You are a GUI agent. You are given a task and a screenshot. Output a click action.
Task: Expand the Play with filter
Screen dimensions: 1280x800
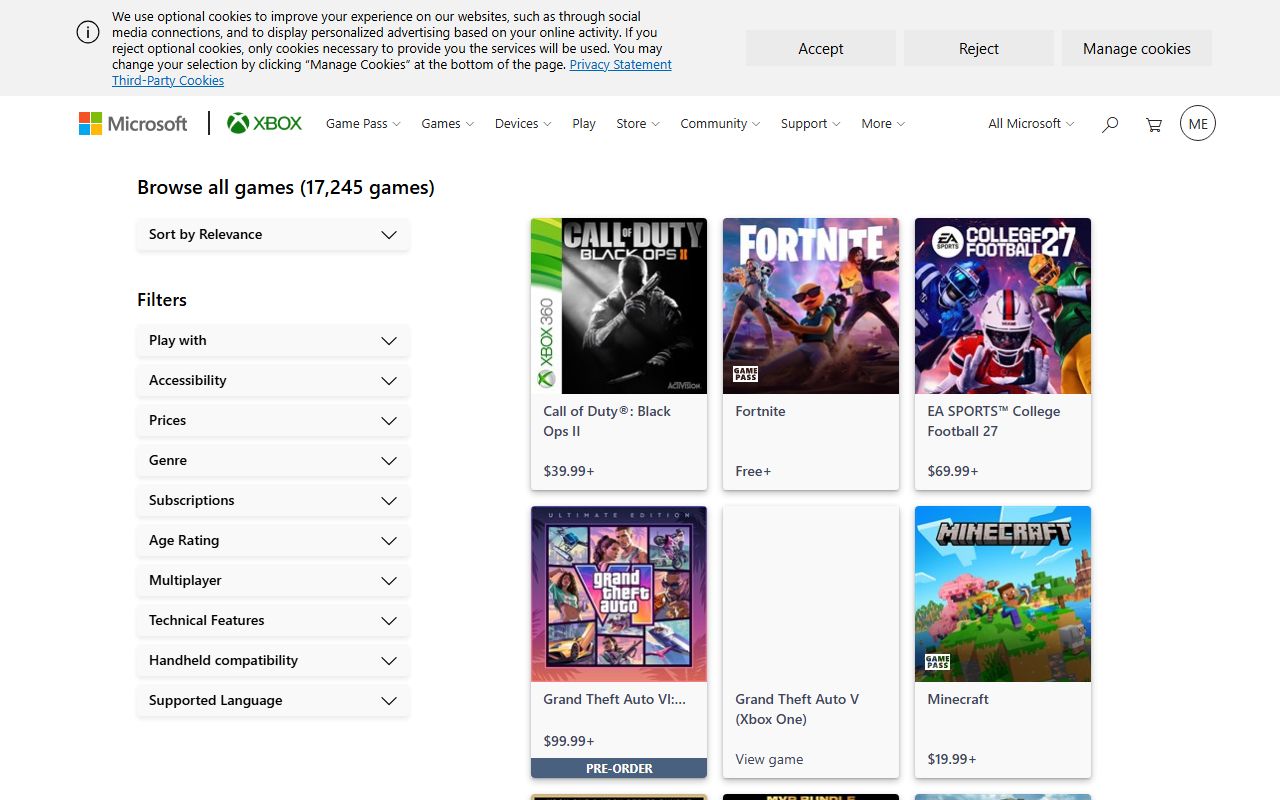273,340
